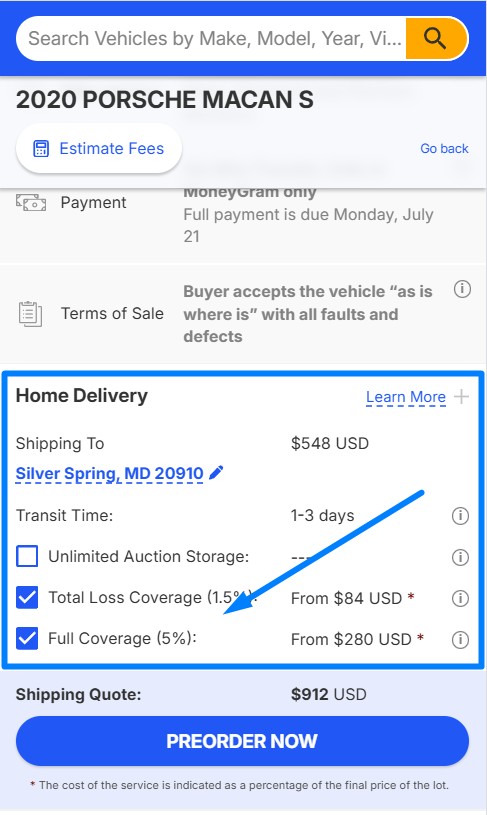The width and height of the screenshot is (487, 815).
Task: Click the Terms of Sale clipboard icon
Action: click(x=30, y=314)
